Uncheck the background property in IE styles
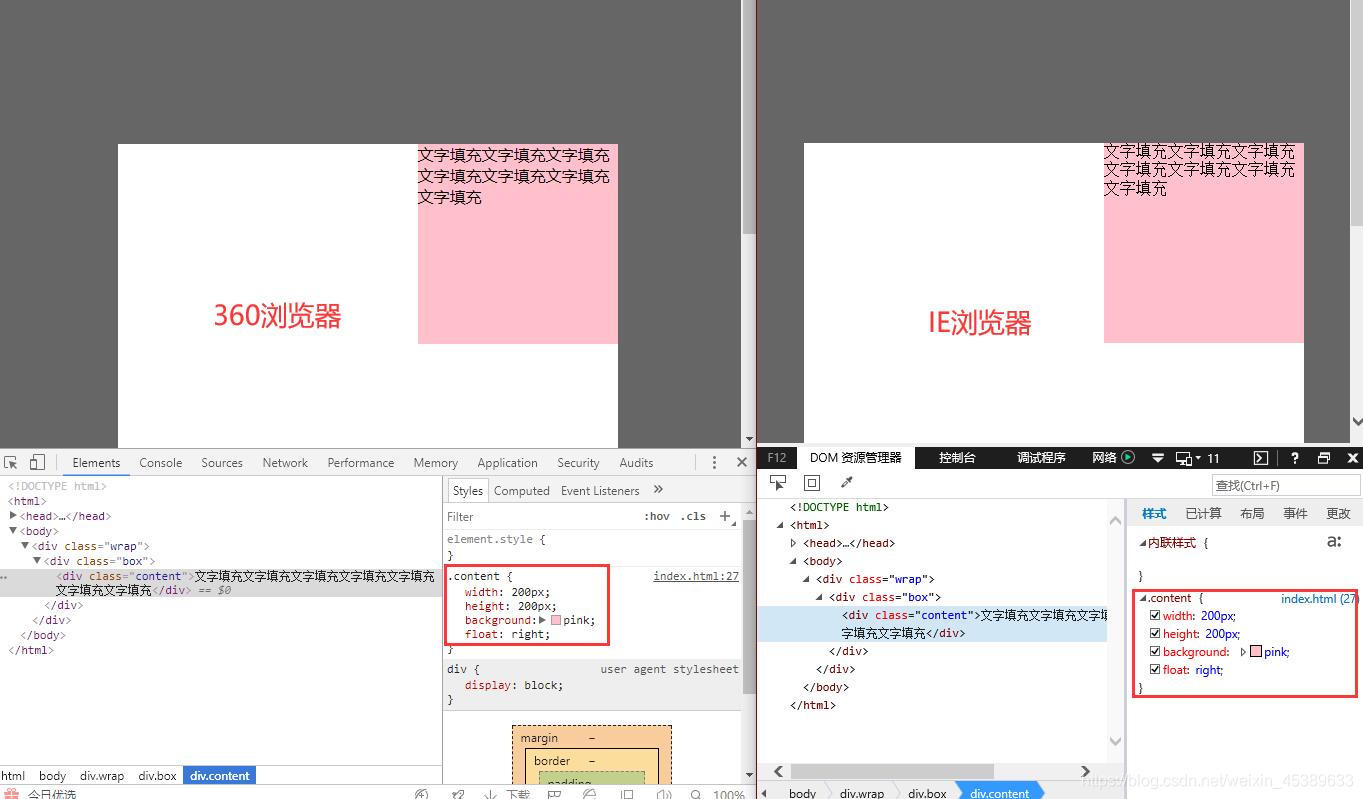 [x=1155, y=652]
